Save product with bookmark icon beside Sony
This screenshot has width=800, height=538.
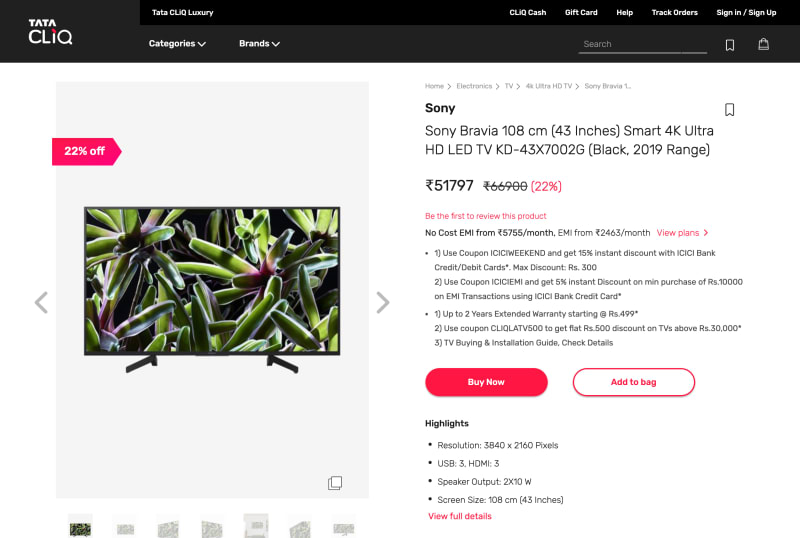(730, 110)
